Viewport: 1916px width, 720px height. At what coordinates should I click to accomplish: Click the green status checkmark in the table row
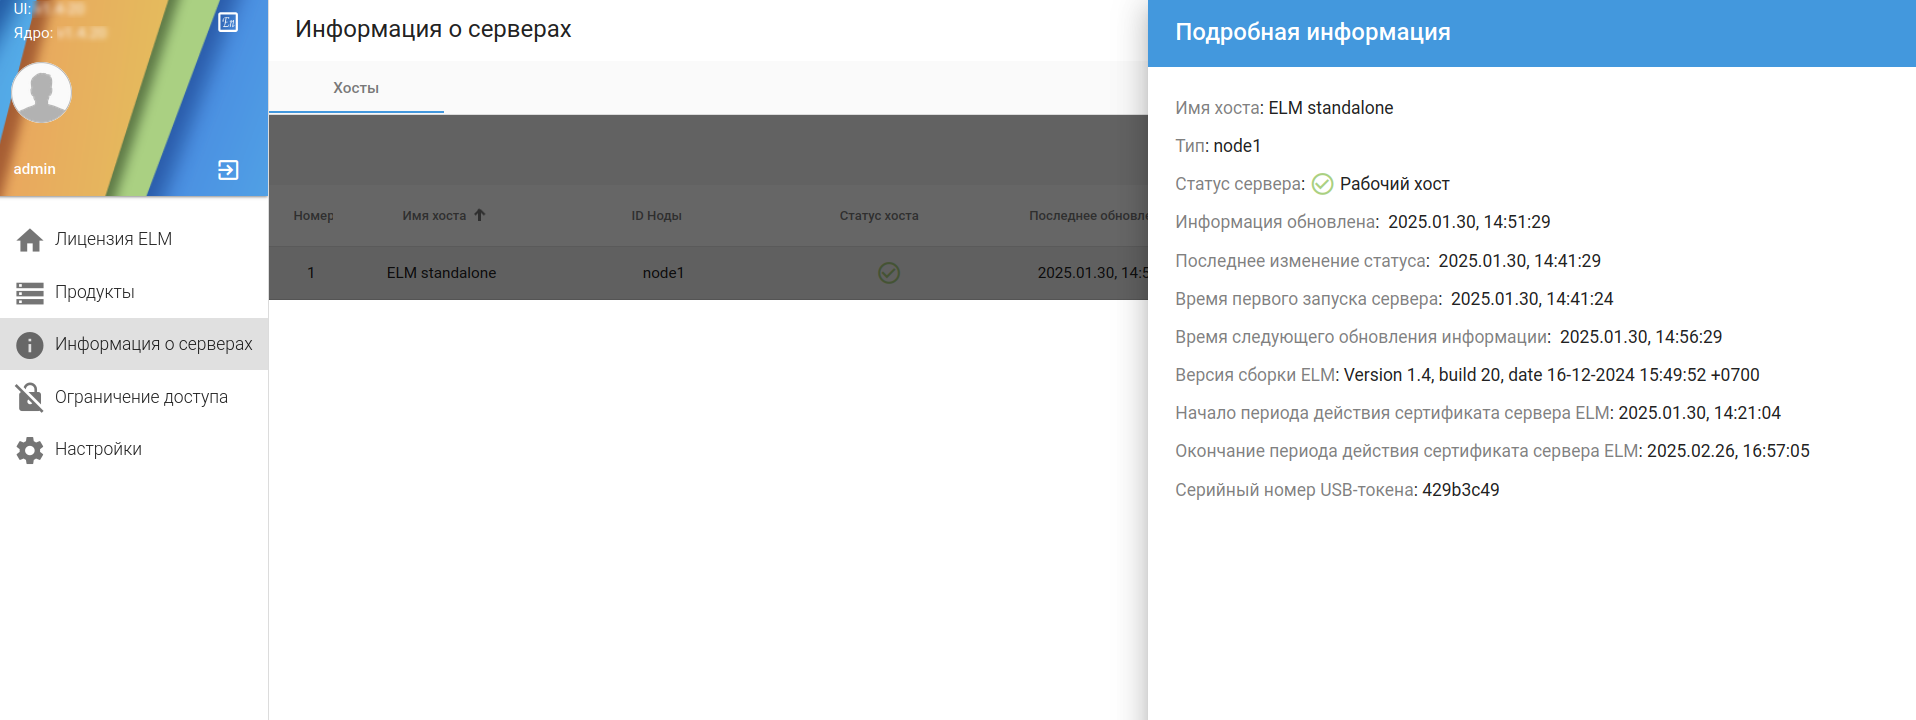click(889, 273)
